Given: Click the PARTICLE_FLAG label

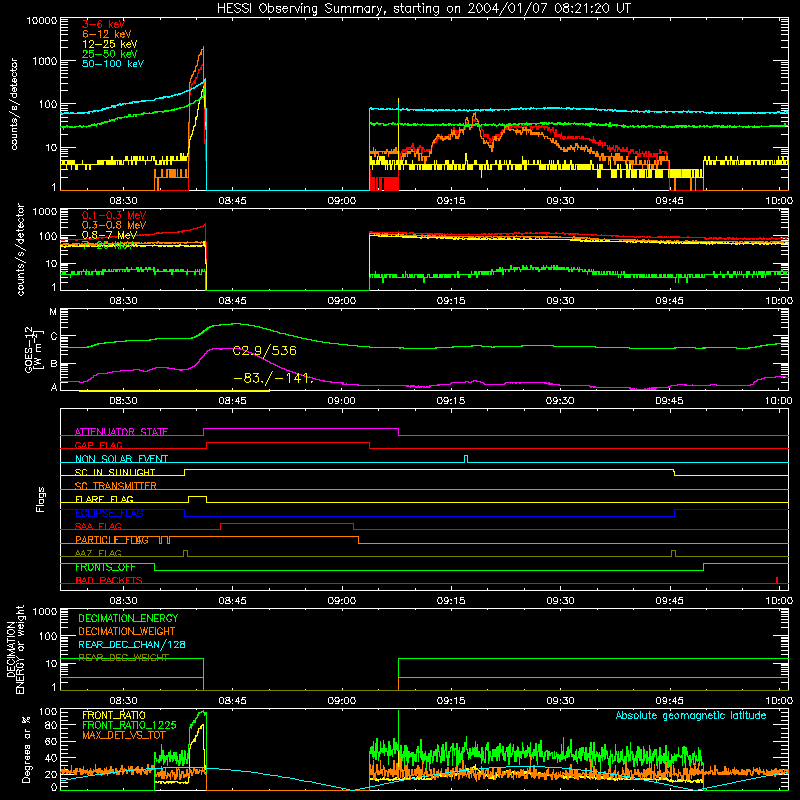Looking at the screenshot, I should click(x=112, y=540).
